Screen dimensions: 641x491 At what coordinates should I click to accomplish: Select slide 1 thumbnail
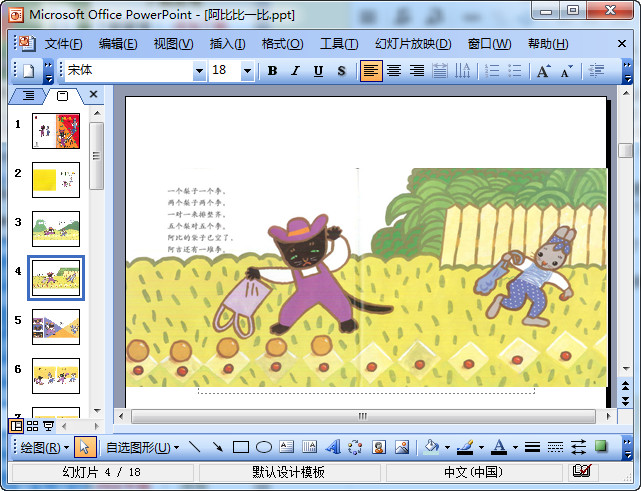[x=56, y=131]
